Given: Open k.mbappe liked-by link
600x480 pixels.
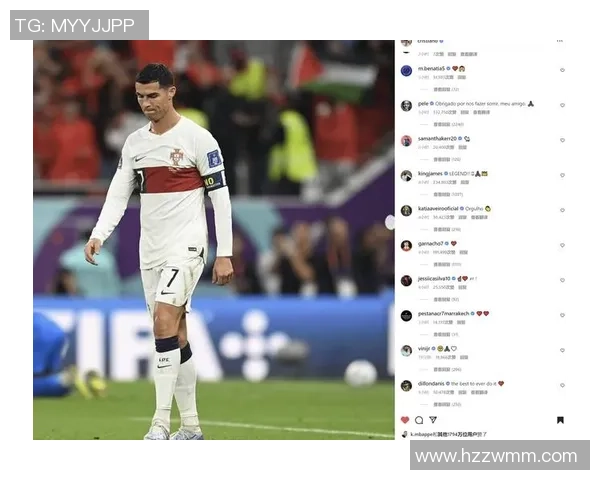Looking at the screenshot, I should [x=421, y=434].
